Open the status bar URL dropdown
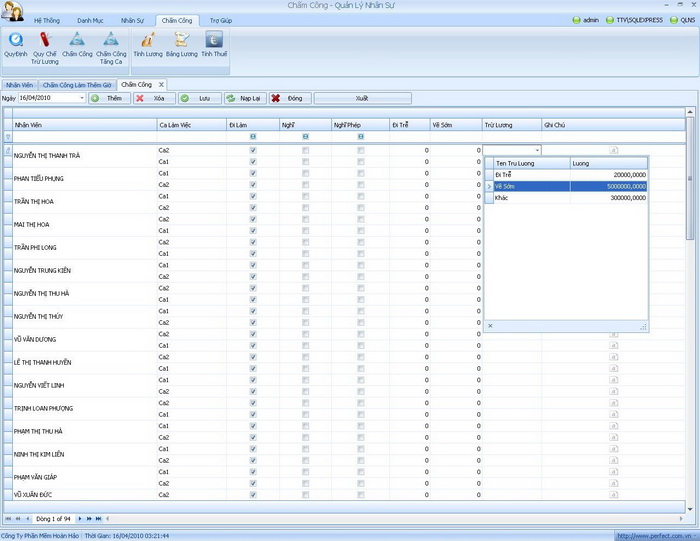The height and width of the screenshot is (541, 700). tap(696, 536)
